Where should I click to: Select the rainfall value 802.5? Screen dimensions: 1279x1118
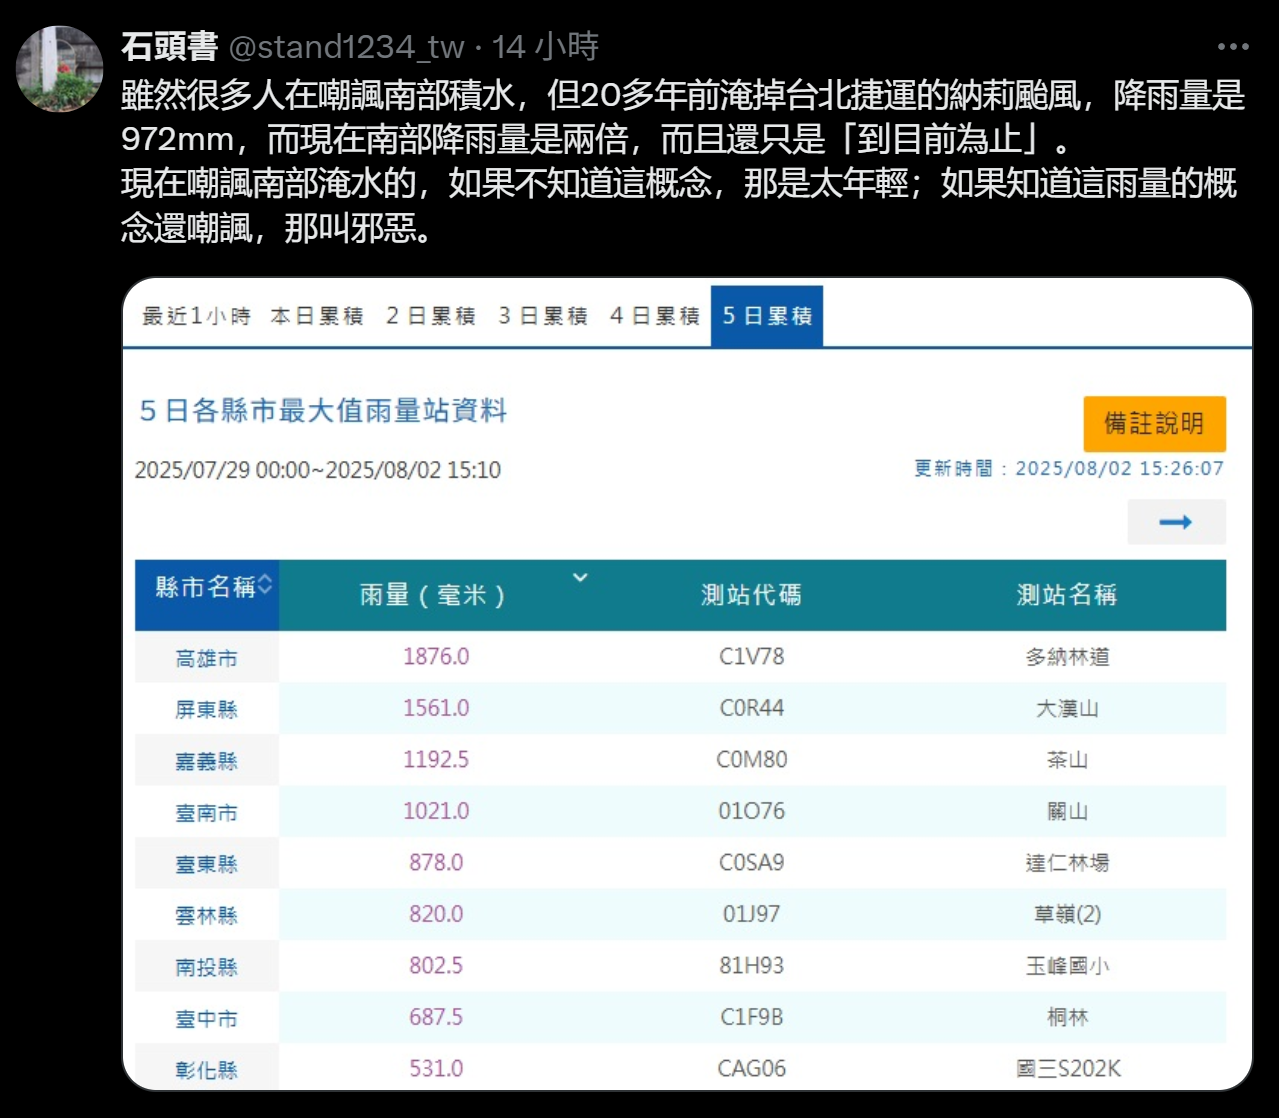click(436, 965)
